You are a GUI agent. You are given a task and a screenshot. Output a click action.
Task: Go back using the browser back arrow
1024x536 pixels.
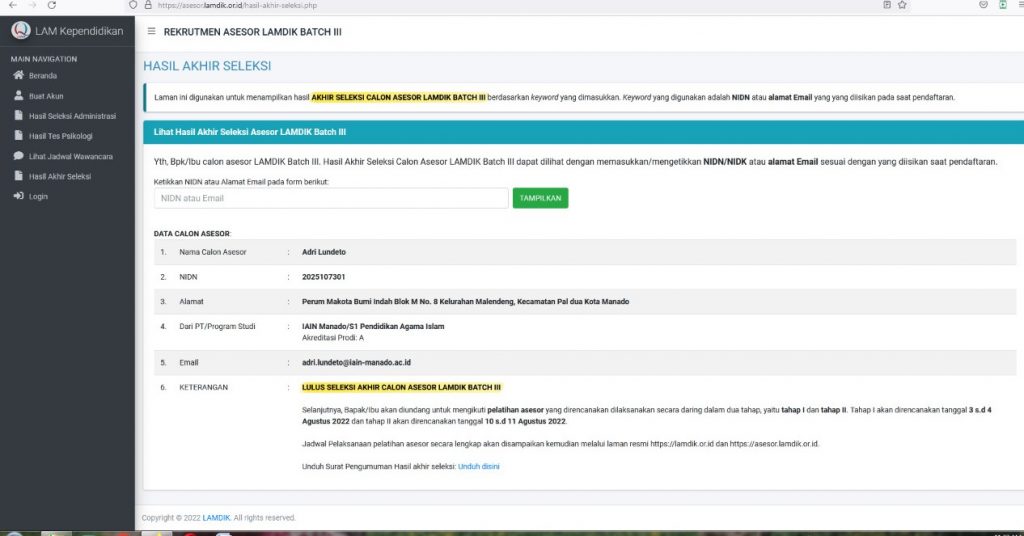tap(10, 5)
